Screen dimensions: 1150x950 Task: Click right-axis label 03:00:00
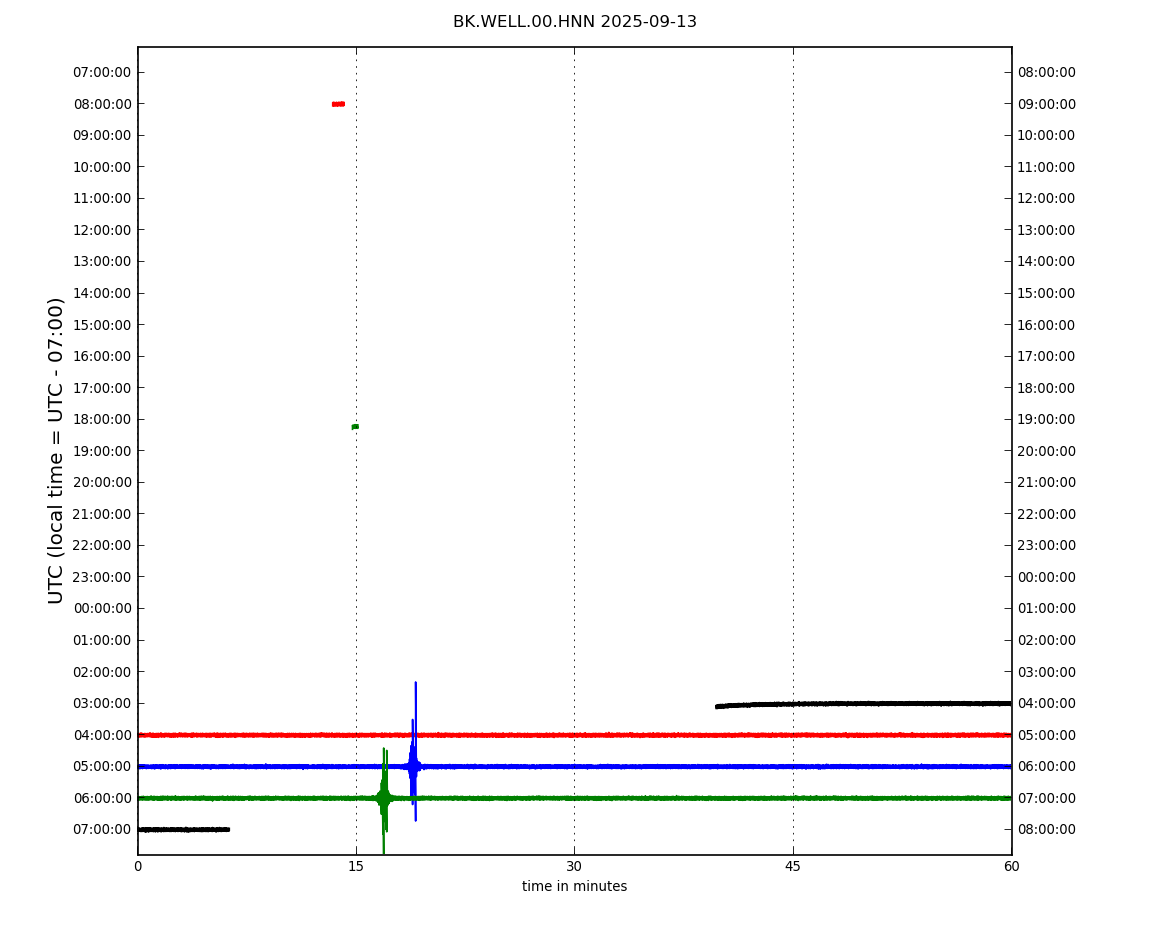(x=1047, y=672)
